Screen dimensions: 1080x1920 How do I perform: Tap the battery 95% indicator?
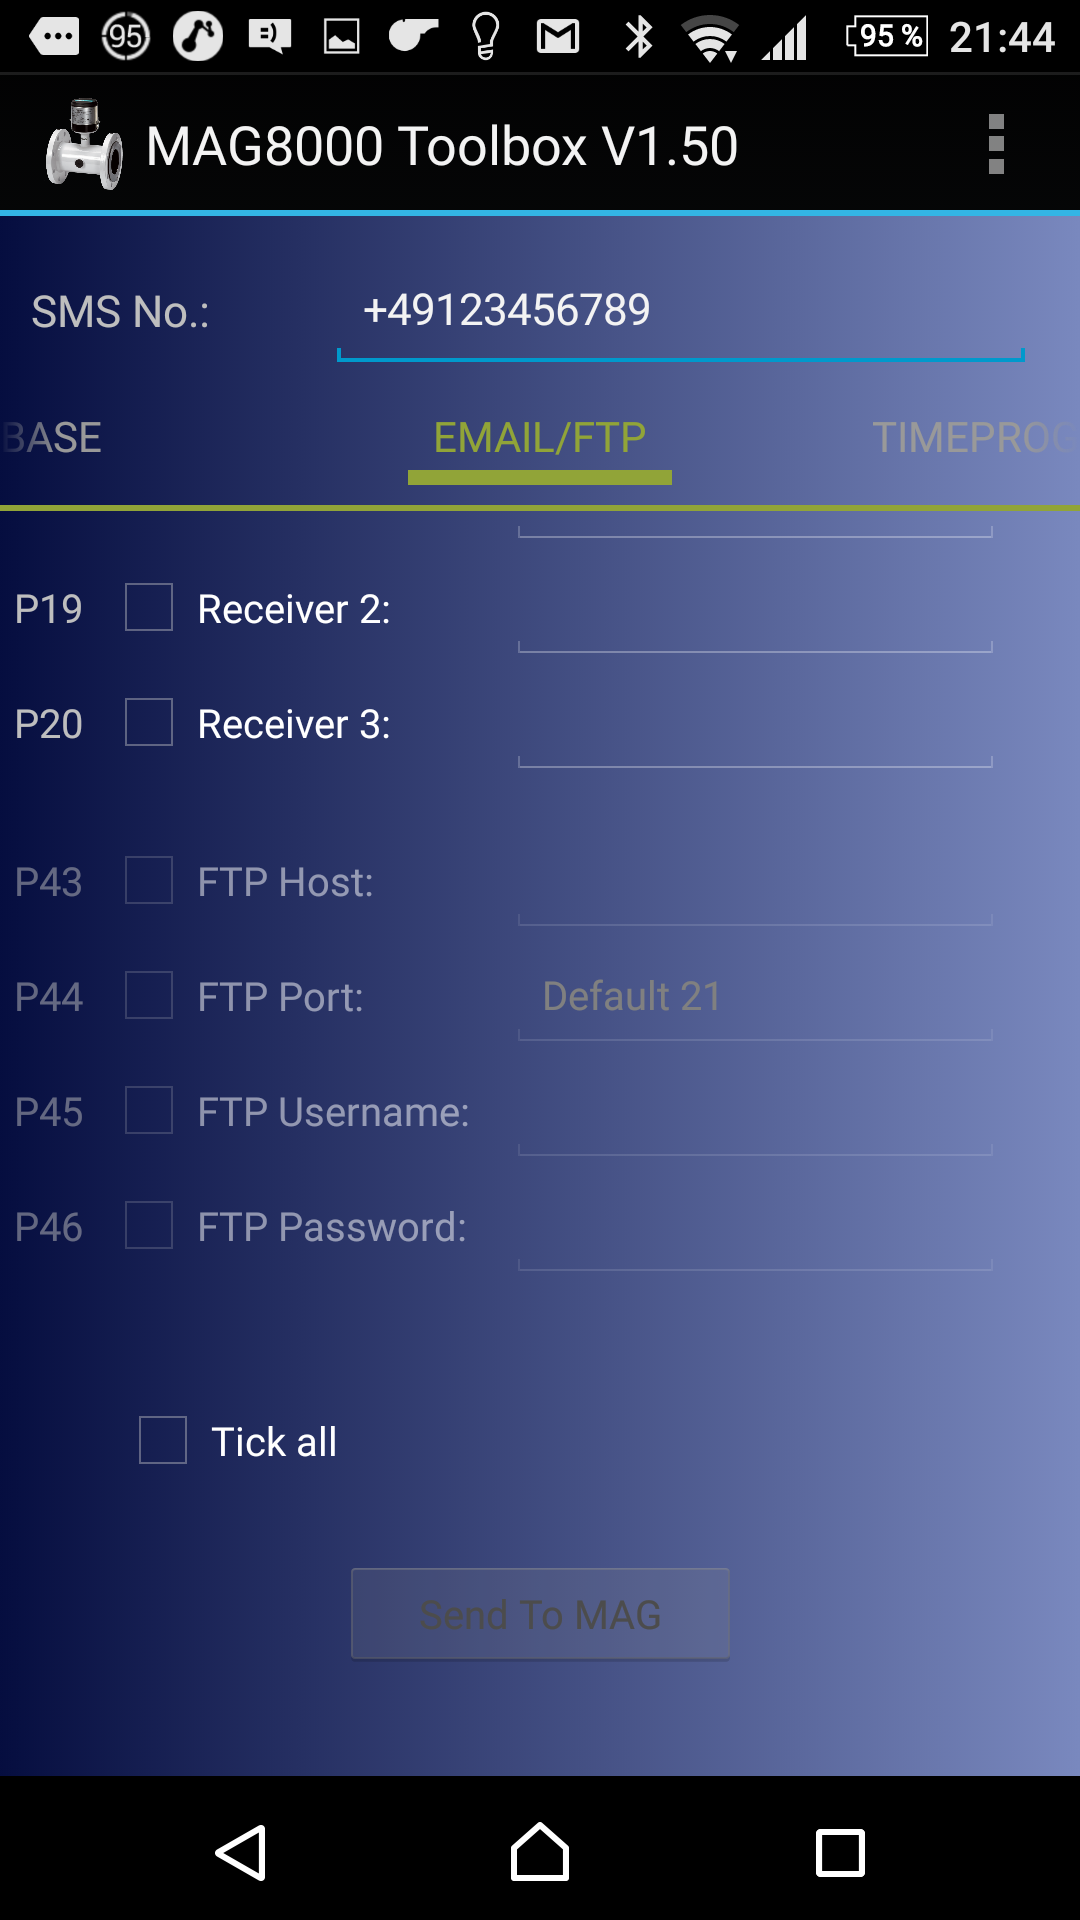(886, 36)
